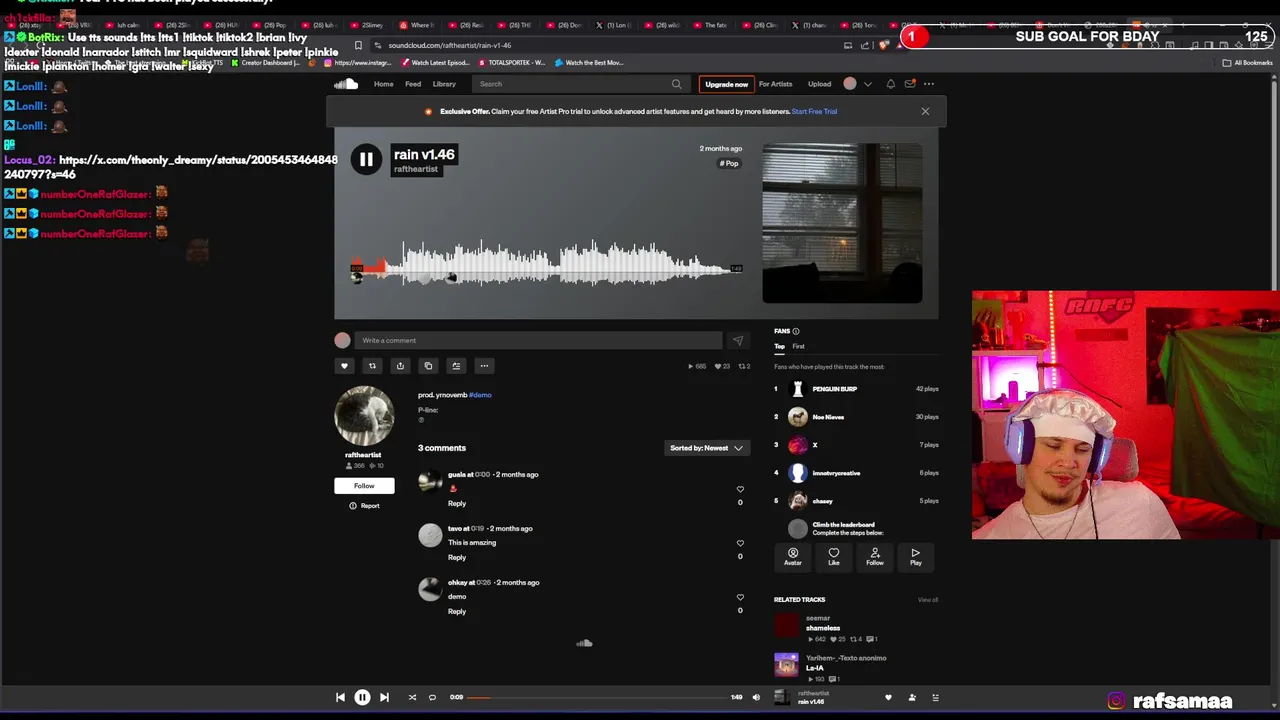Click the SoundCloud search field
The height and width of the screenshot is (720, 1280).
580,84
